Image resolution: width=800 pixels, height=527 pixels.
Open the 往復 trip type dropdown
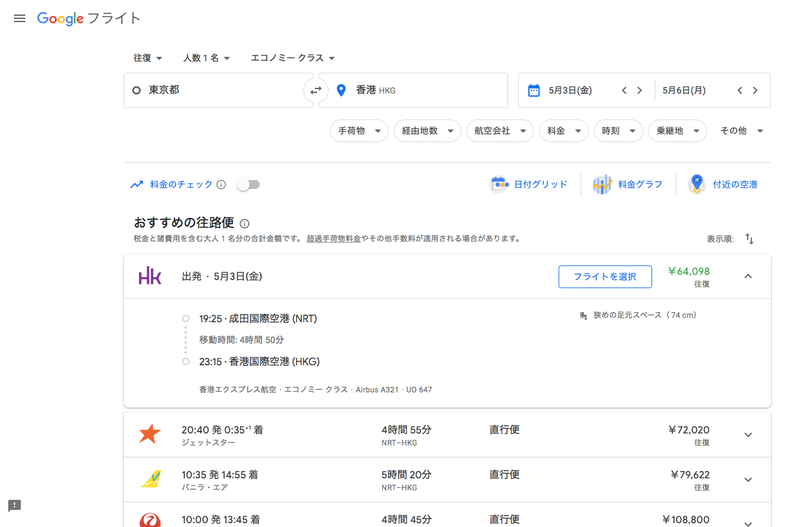[147, 58]
